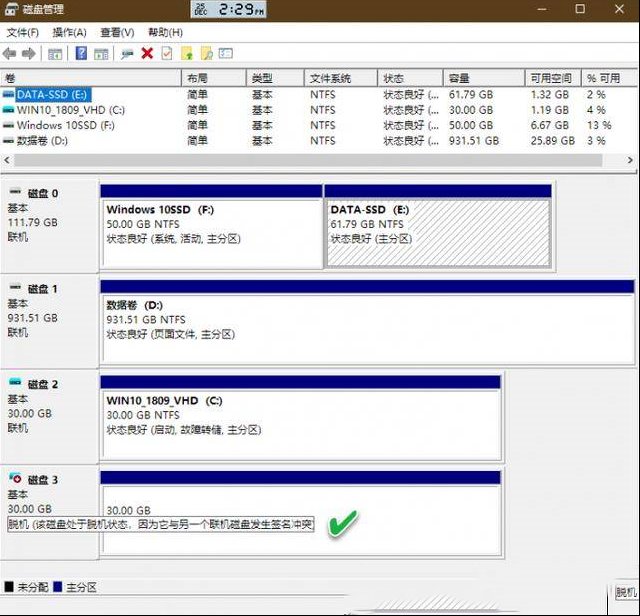Screen dimensions: 640x616
Task: Click the 磁盘 0 label
Action: [x=42, y=193]
